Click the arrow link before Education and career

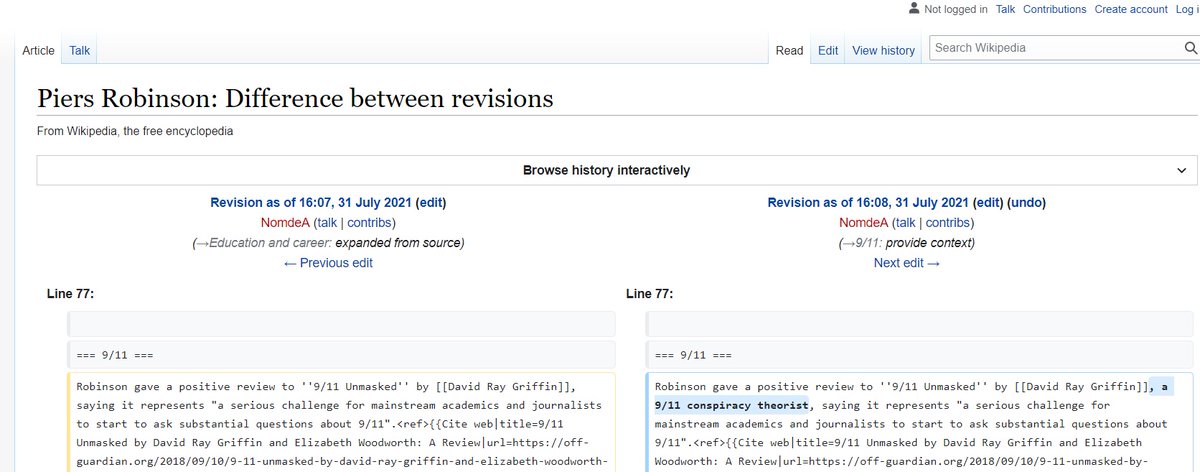201,243
